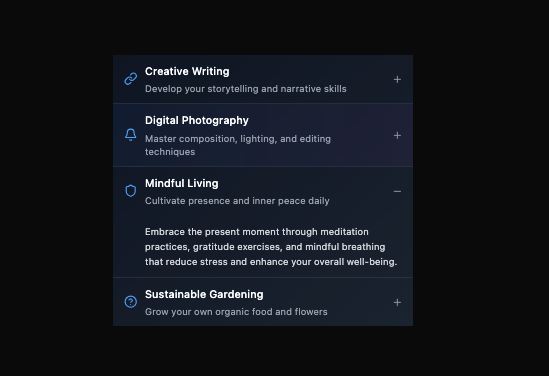
Task: Click subtitle 'Grow your own organic food and flowers'
Action: click(x=236, y=312)
